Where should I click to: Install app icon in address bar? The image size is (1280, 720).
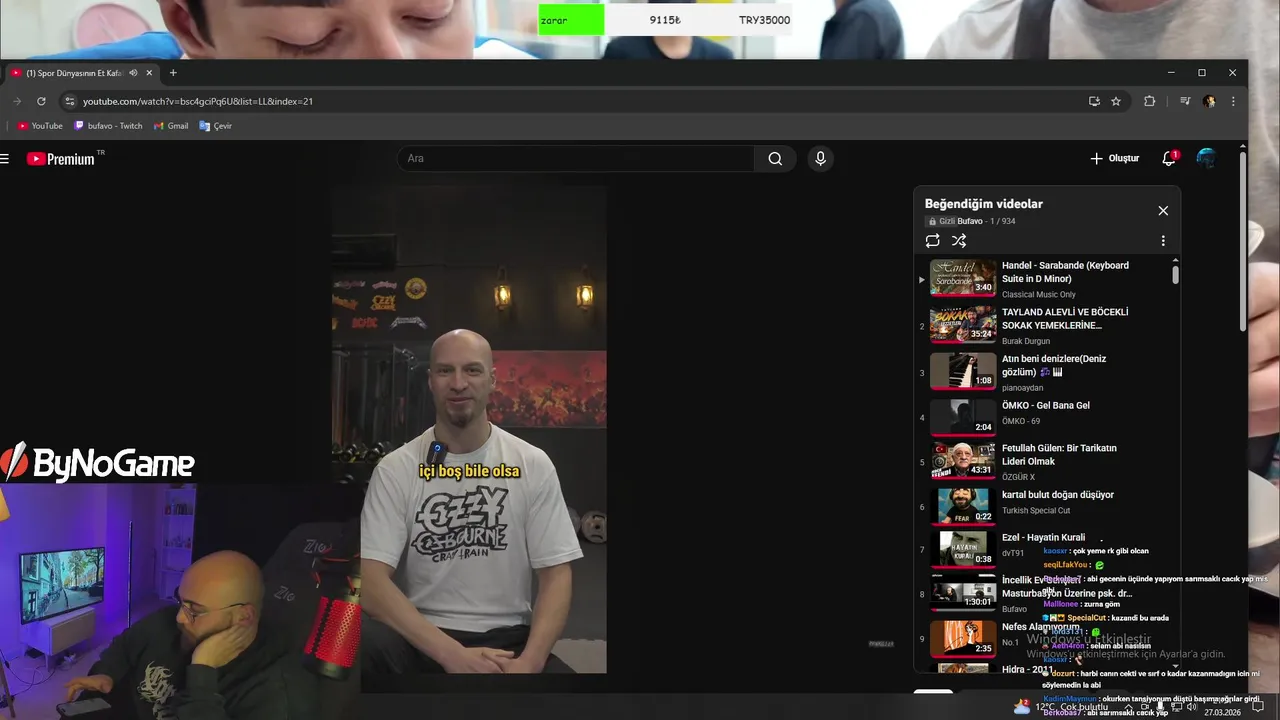(1094, 101)
